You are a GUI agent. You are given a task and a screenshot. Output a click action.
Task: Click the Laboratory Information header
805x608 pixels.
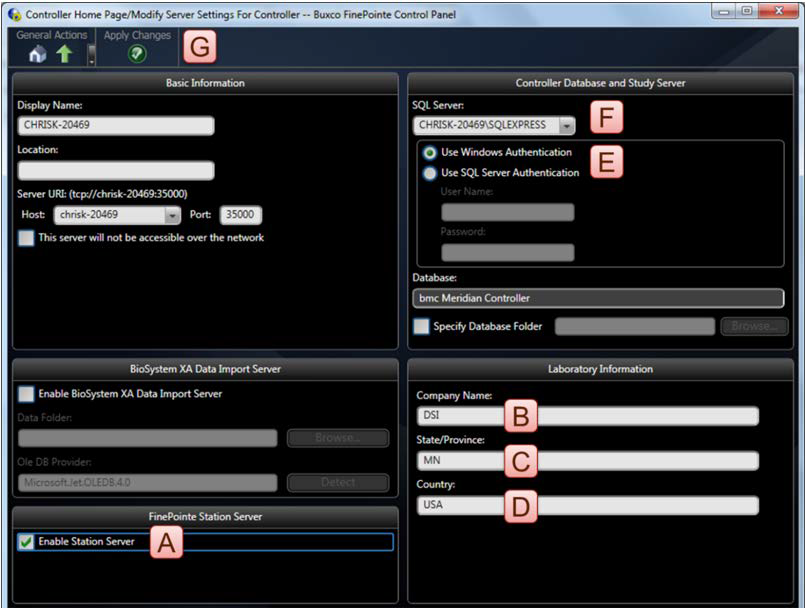600,369
